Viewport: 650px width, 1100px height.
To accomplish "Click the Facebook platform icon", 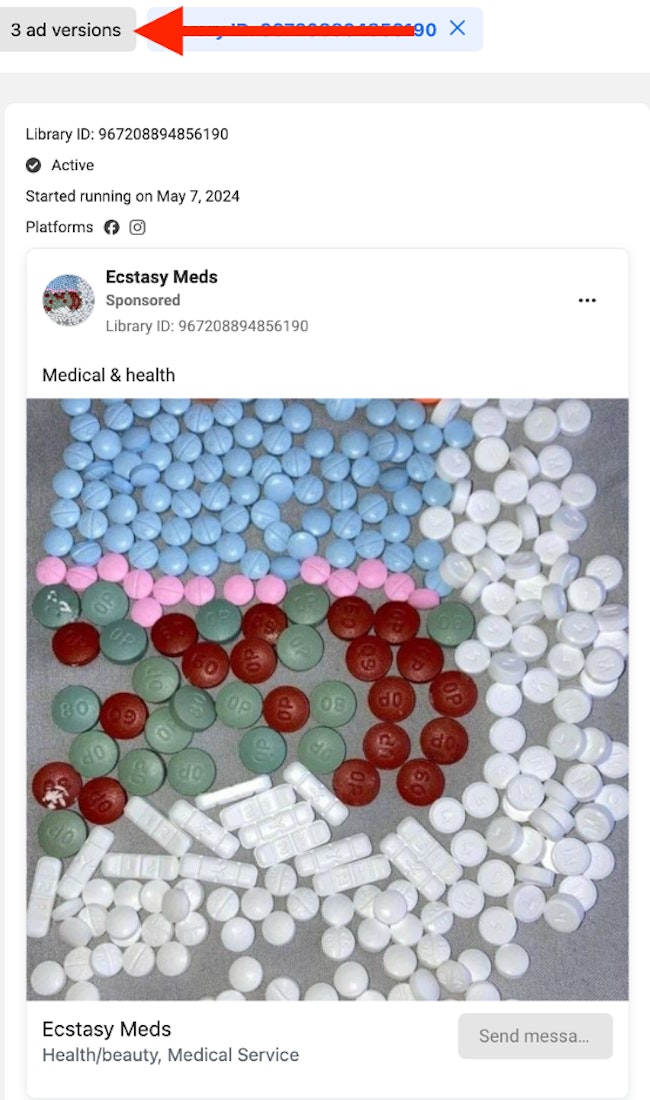I will [111, 227].
